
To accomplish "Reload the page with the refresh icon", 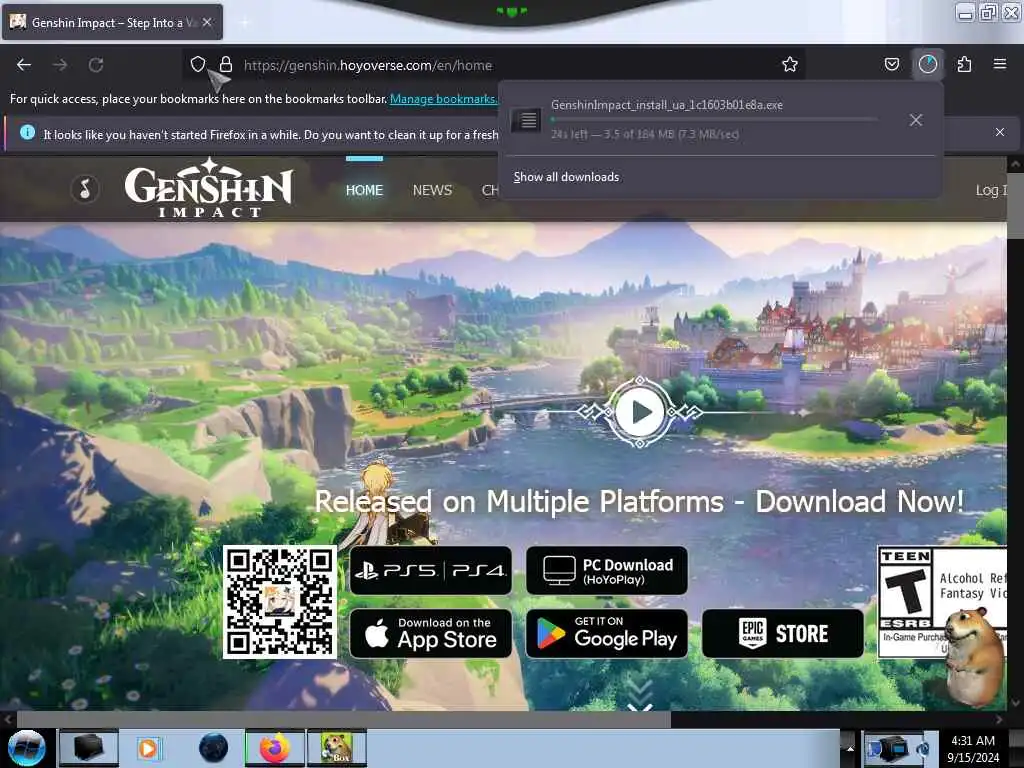I will [x=96, y=65].
